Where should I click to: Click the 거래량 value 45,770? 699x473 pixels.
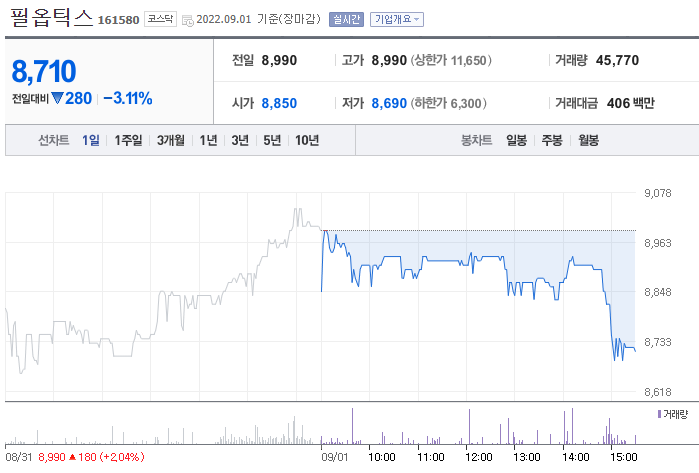tap(617, 60)
